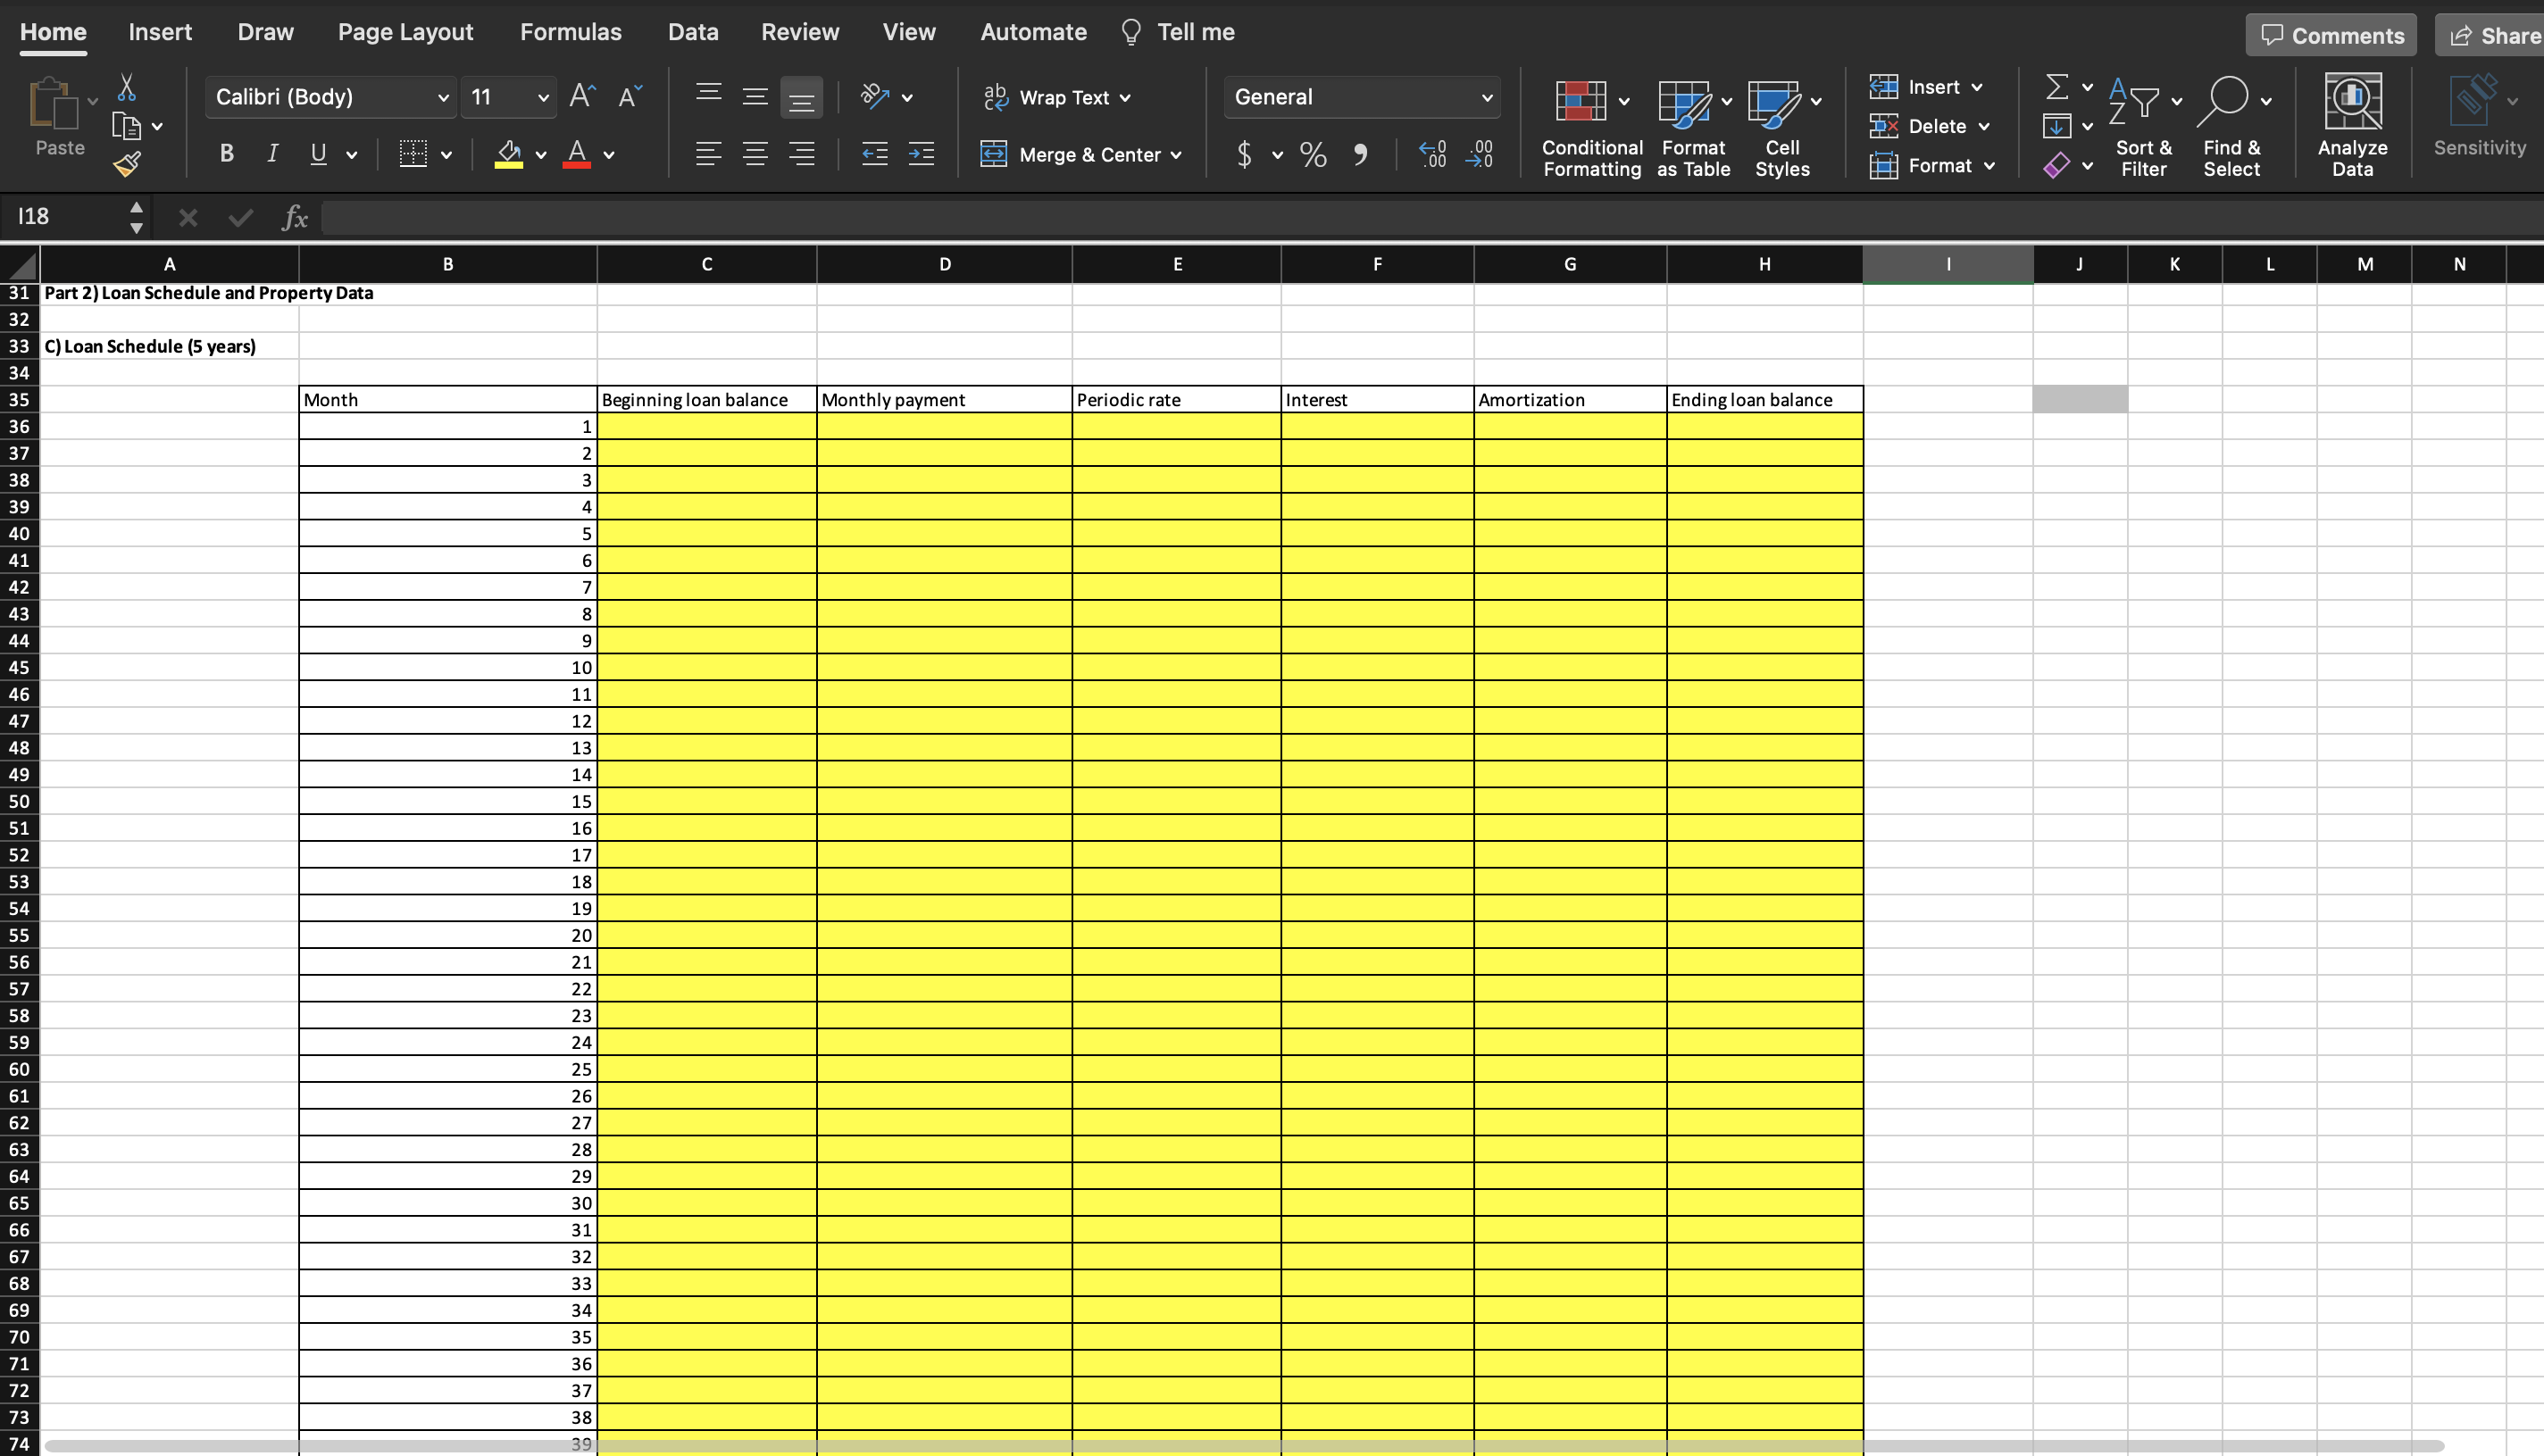Set Middle Align vertical alignment

point(755,96)
